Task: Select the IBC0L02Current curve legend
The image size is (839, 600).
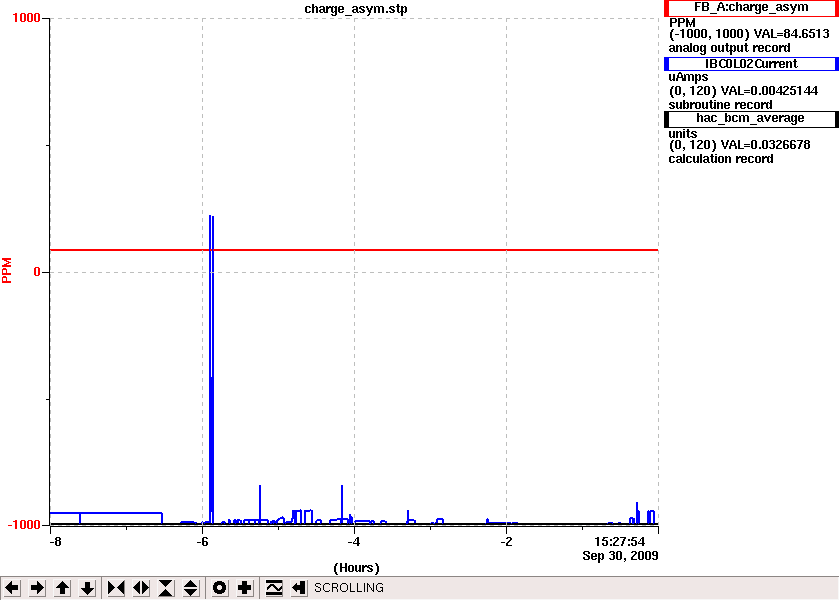Action: (x=751, y=64)
